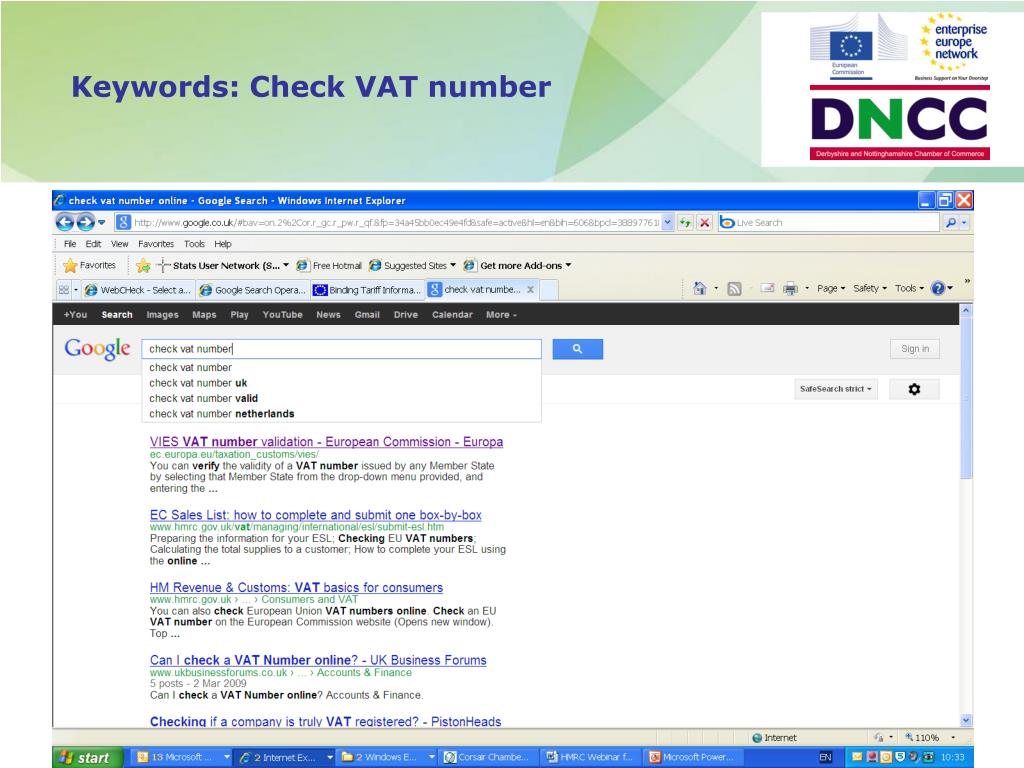The image size is (1024, 768).
Task: Click the Windows start button
Action: pyautogui.click(x=88, y=757)
